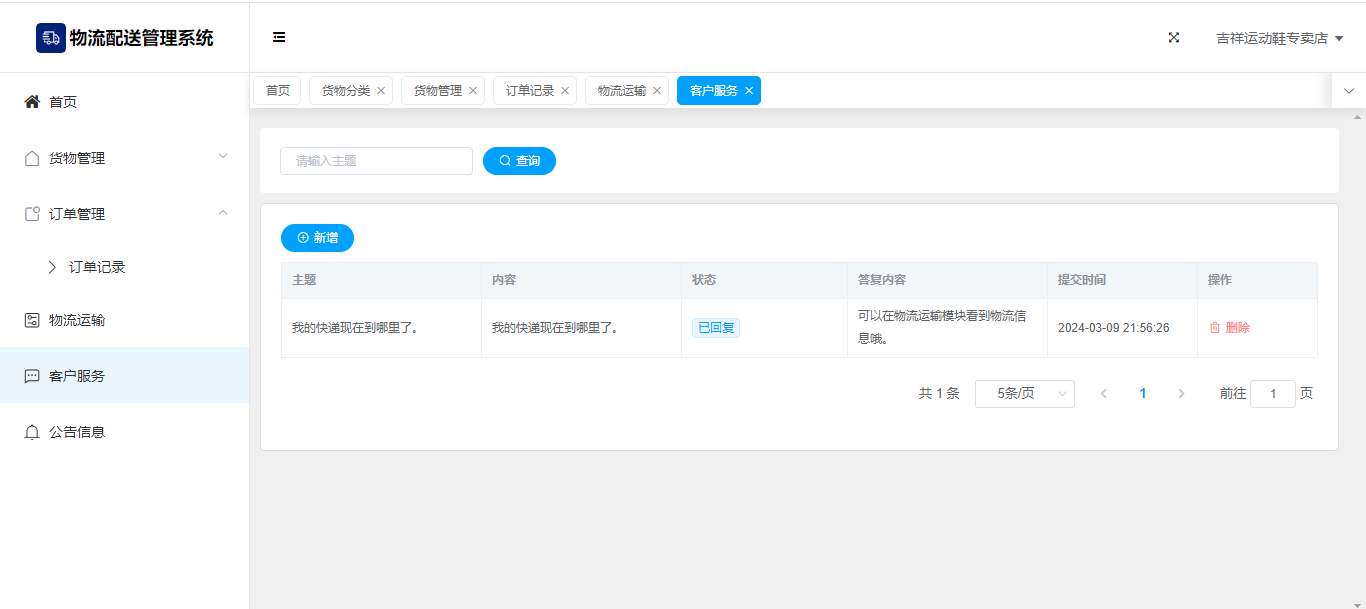Open 公告信息 bell menu item

click(x=76, y=432)
